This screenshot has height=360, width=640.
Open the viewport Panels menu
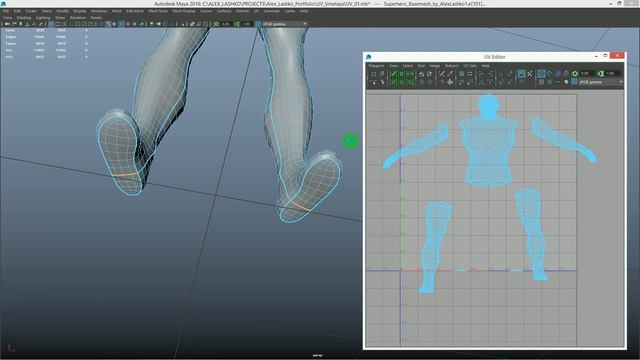(x=96, y=18)
